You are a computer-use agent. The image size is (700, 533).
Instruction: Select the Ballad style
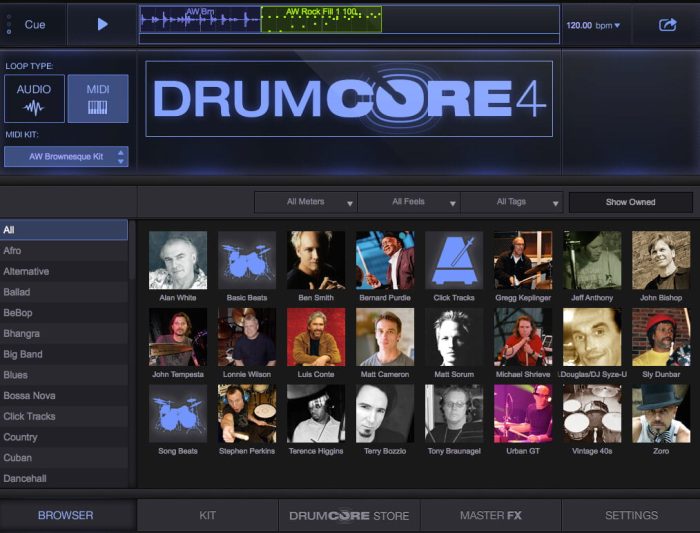[64, 292]
